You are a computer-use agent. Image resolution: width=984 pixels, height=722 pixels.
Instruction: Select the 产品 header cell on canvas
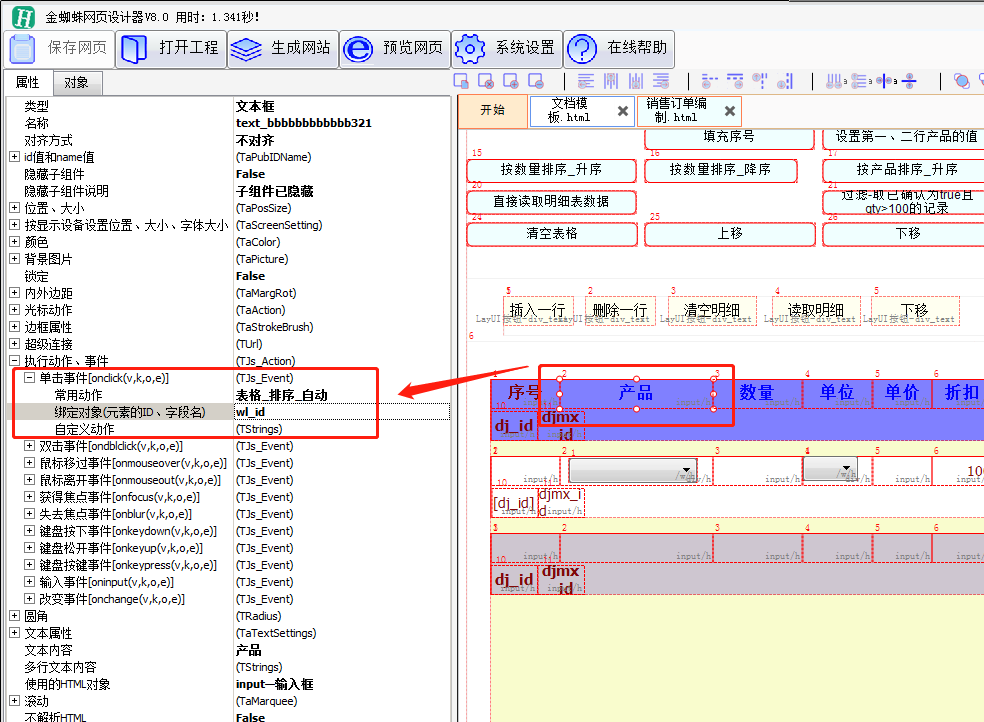pos(636,393)
